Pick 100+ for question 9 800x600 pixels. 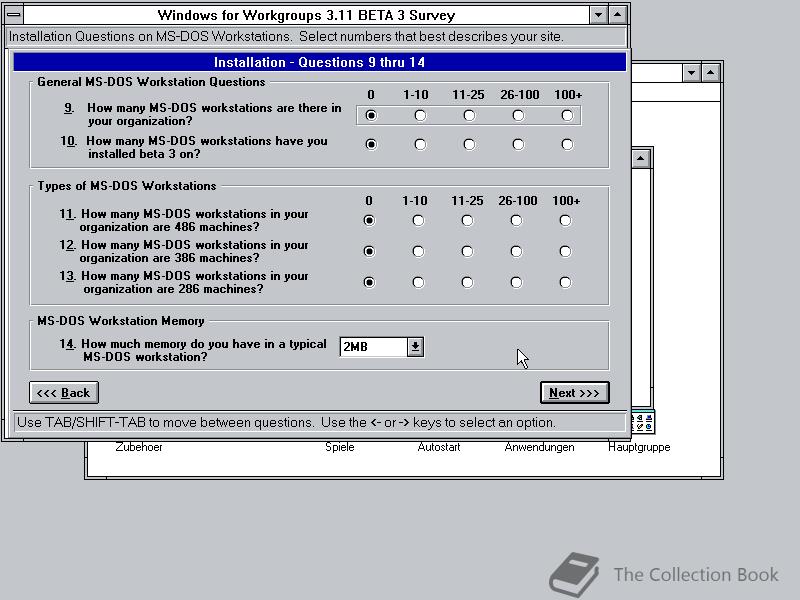[567, 116]
